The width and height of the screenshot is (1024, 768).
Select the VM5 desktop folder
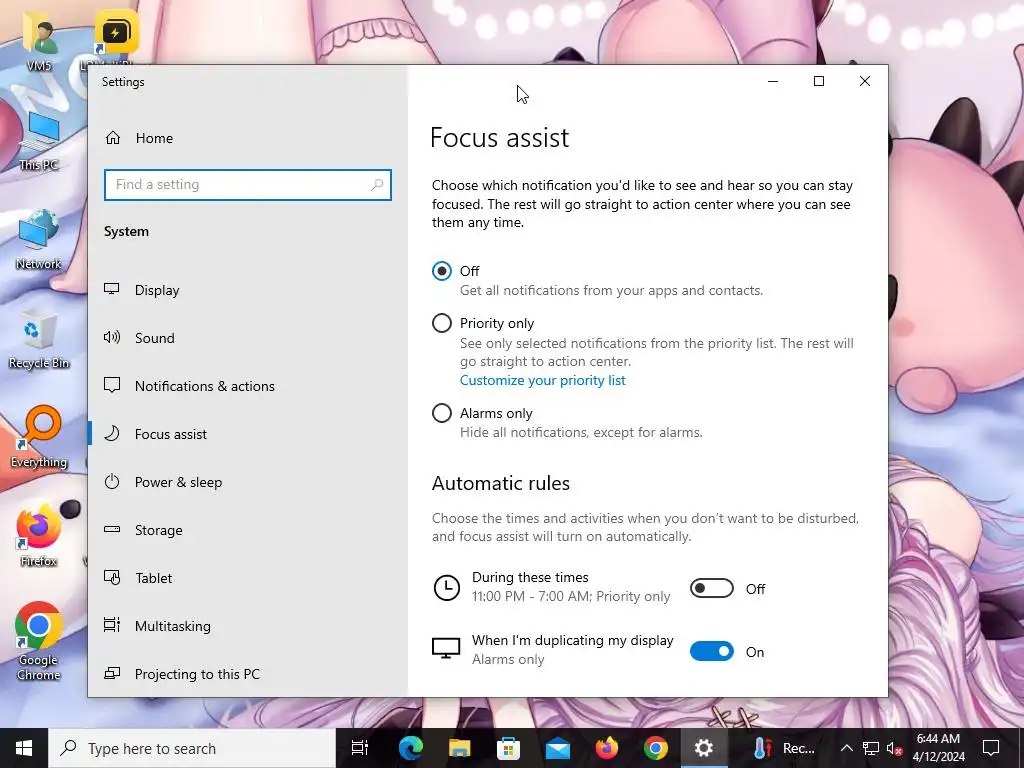tap(39, 43)
